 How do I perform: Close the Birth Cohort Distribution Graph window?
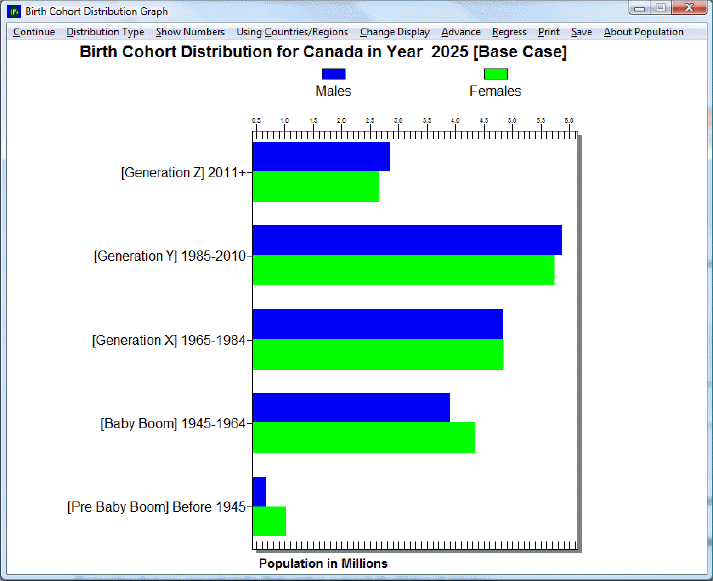point(689,8)
